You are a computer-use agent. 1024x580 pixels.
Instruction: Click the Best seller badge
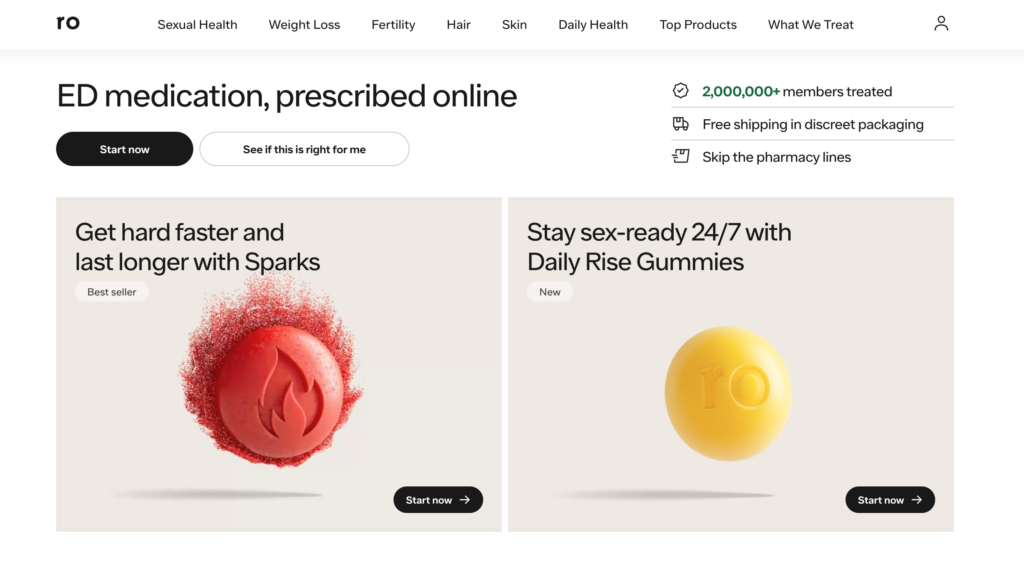pos(112,292)
